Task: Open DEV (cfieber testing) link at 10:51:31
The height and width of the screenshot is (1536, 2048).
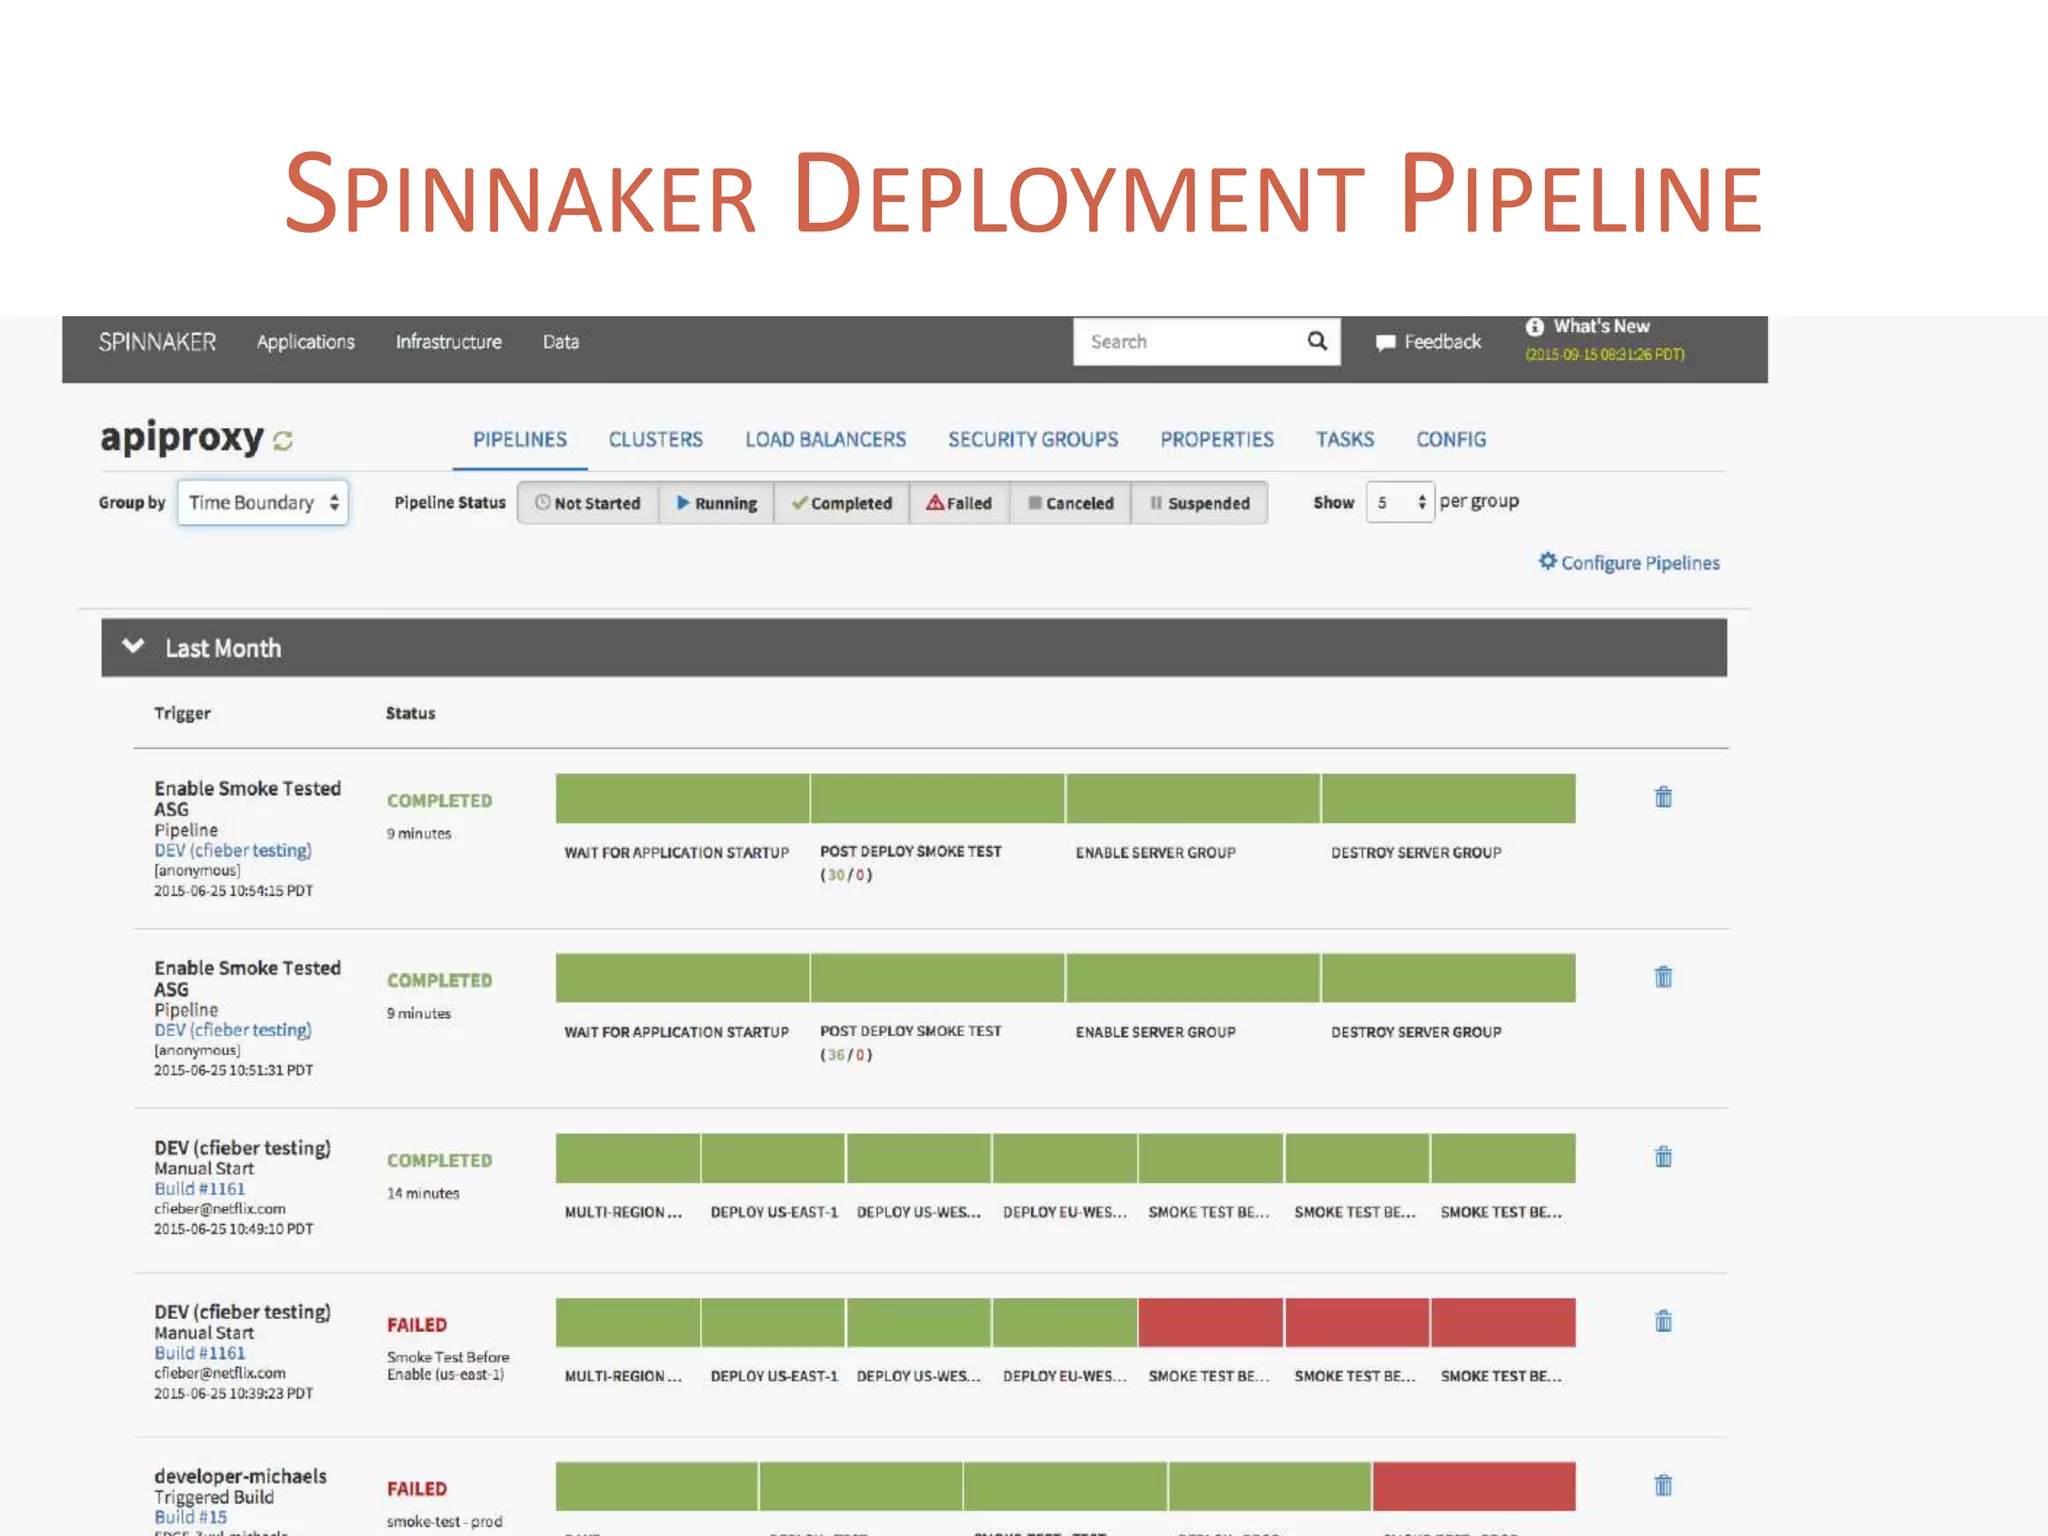Action: click(x=233, y=1030)
